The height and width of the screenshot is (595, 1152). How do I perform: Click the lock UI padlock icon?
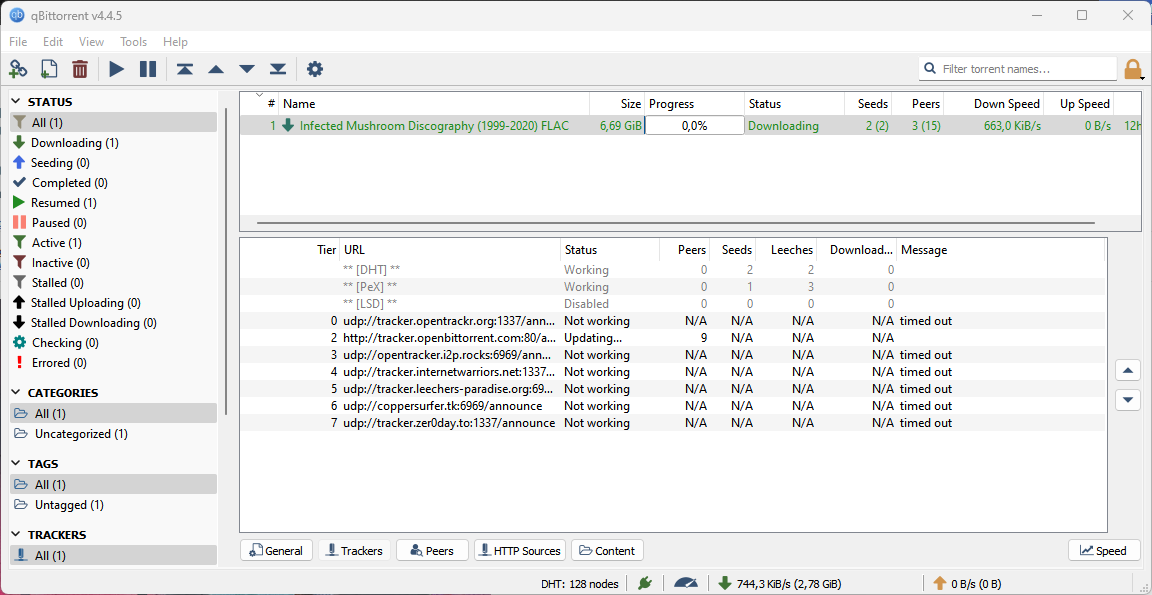point(1133,69)
